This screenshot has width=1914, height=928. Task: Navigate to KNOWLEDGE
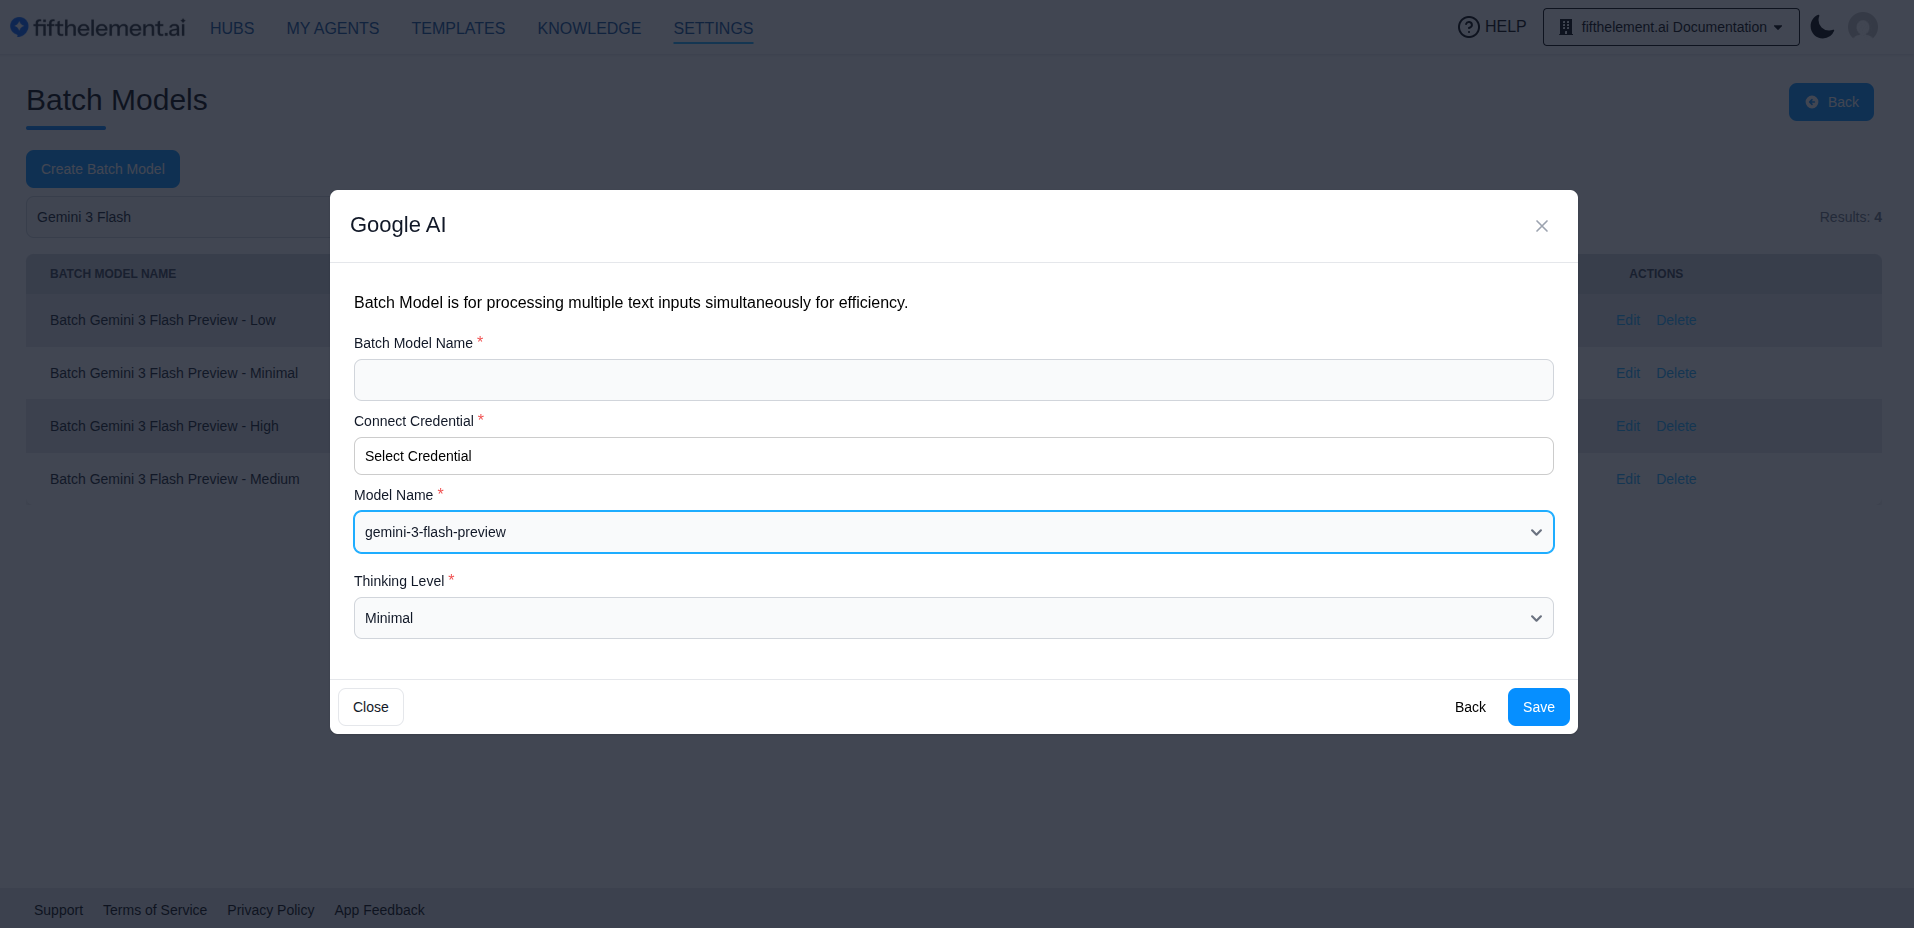pyautogui.click(x=589, y=28)
